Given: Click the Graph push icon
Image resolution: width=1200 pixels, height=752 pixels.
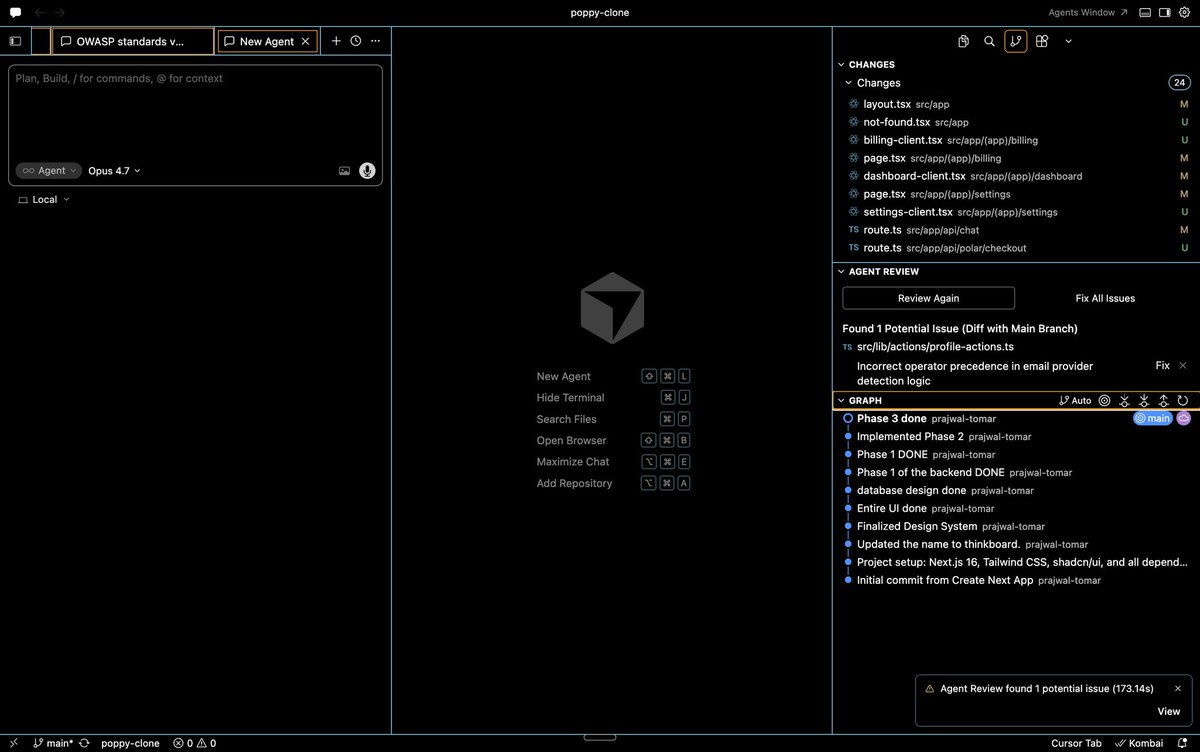Looking at the screenshot, I should [x=1163, y=400].
